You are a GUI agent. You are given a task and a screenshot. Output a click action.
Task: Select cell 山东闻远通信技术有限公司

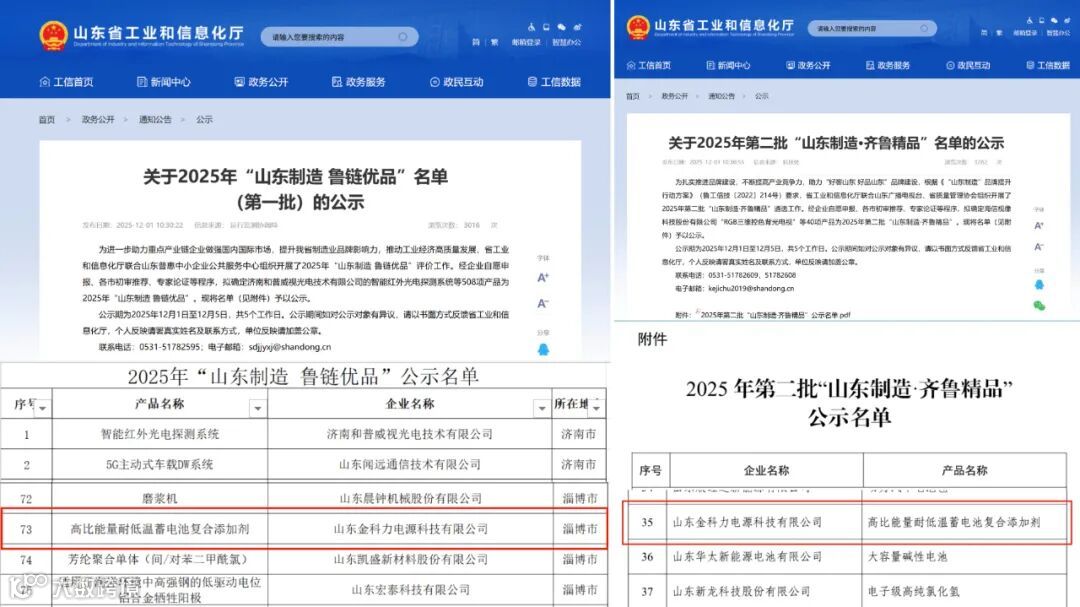[x=410, y=465]
